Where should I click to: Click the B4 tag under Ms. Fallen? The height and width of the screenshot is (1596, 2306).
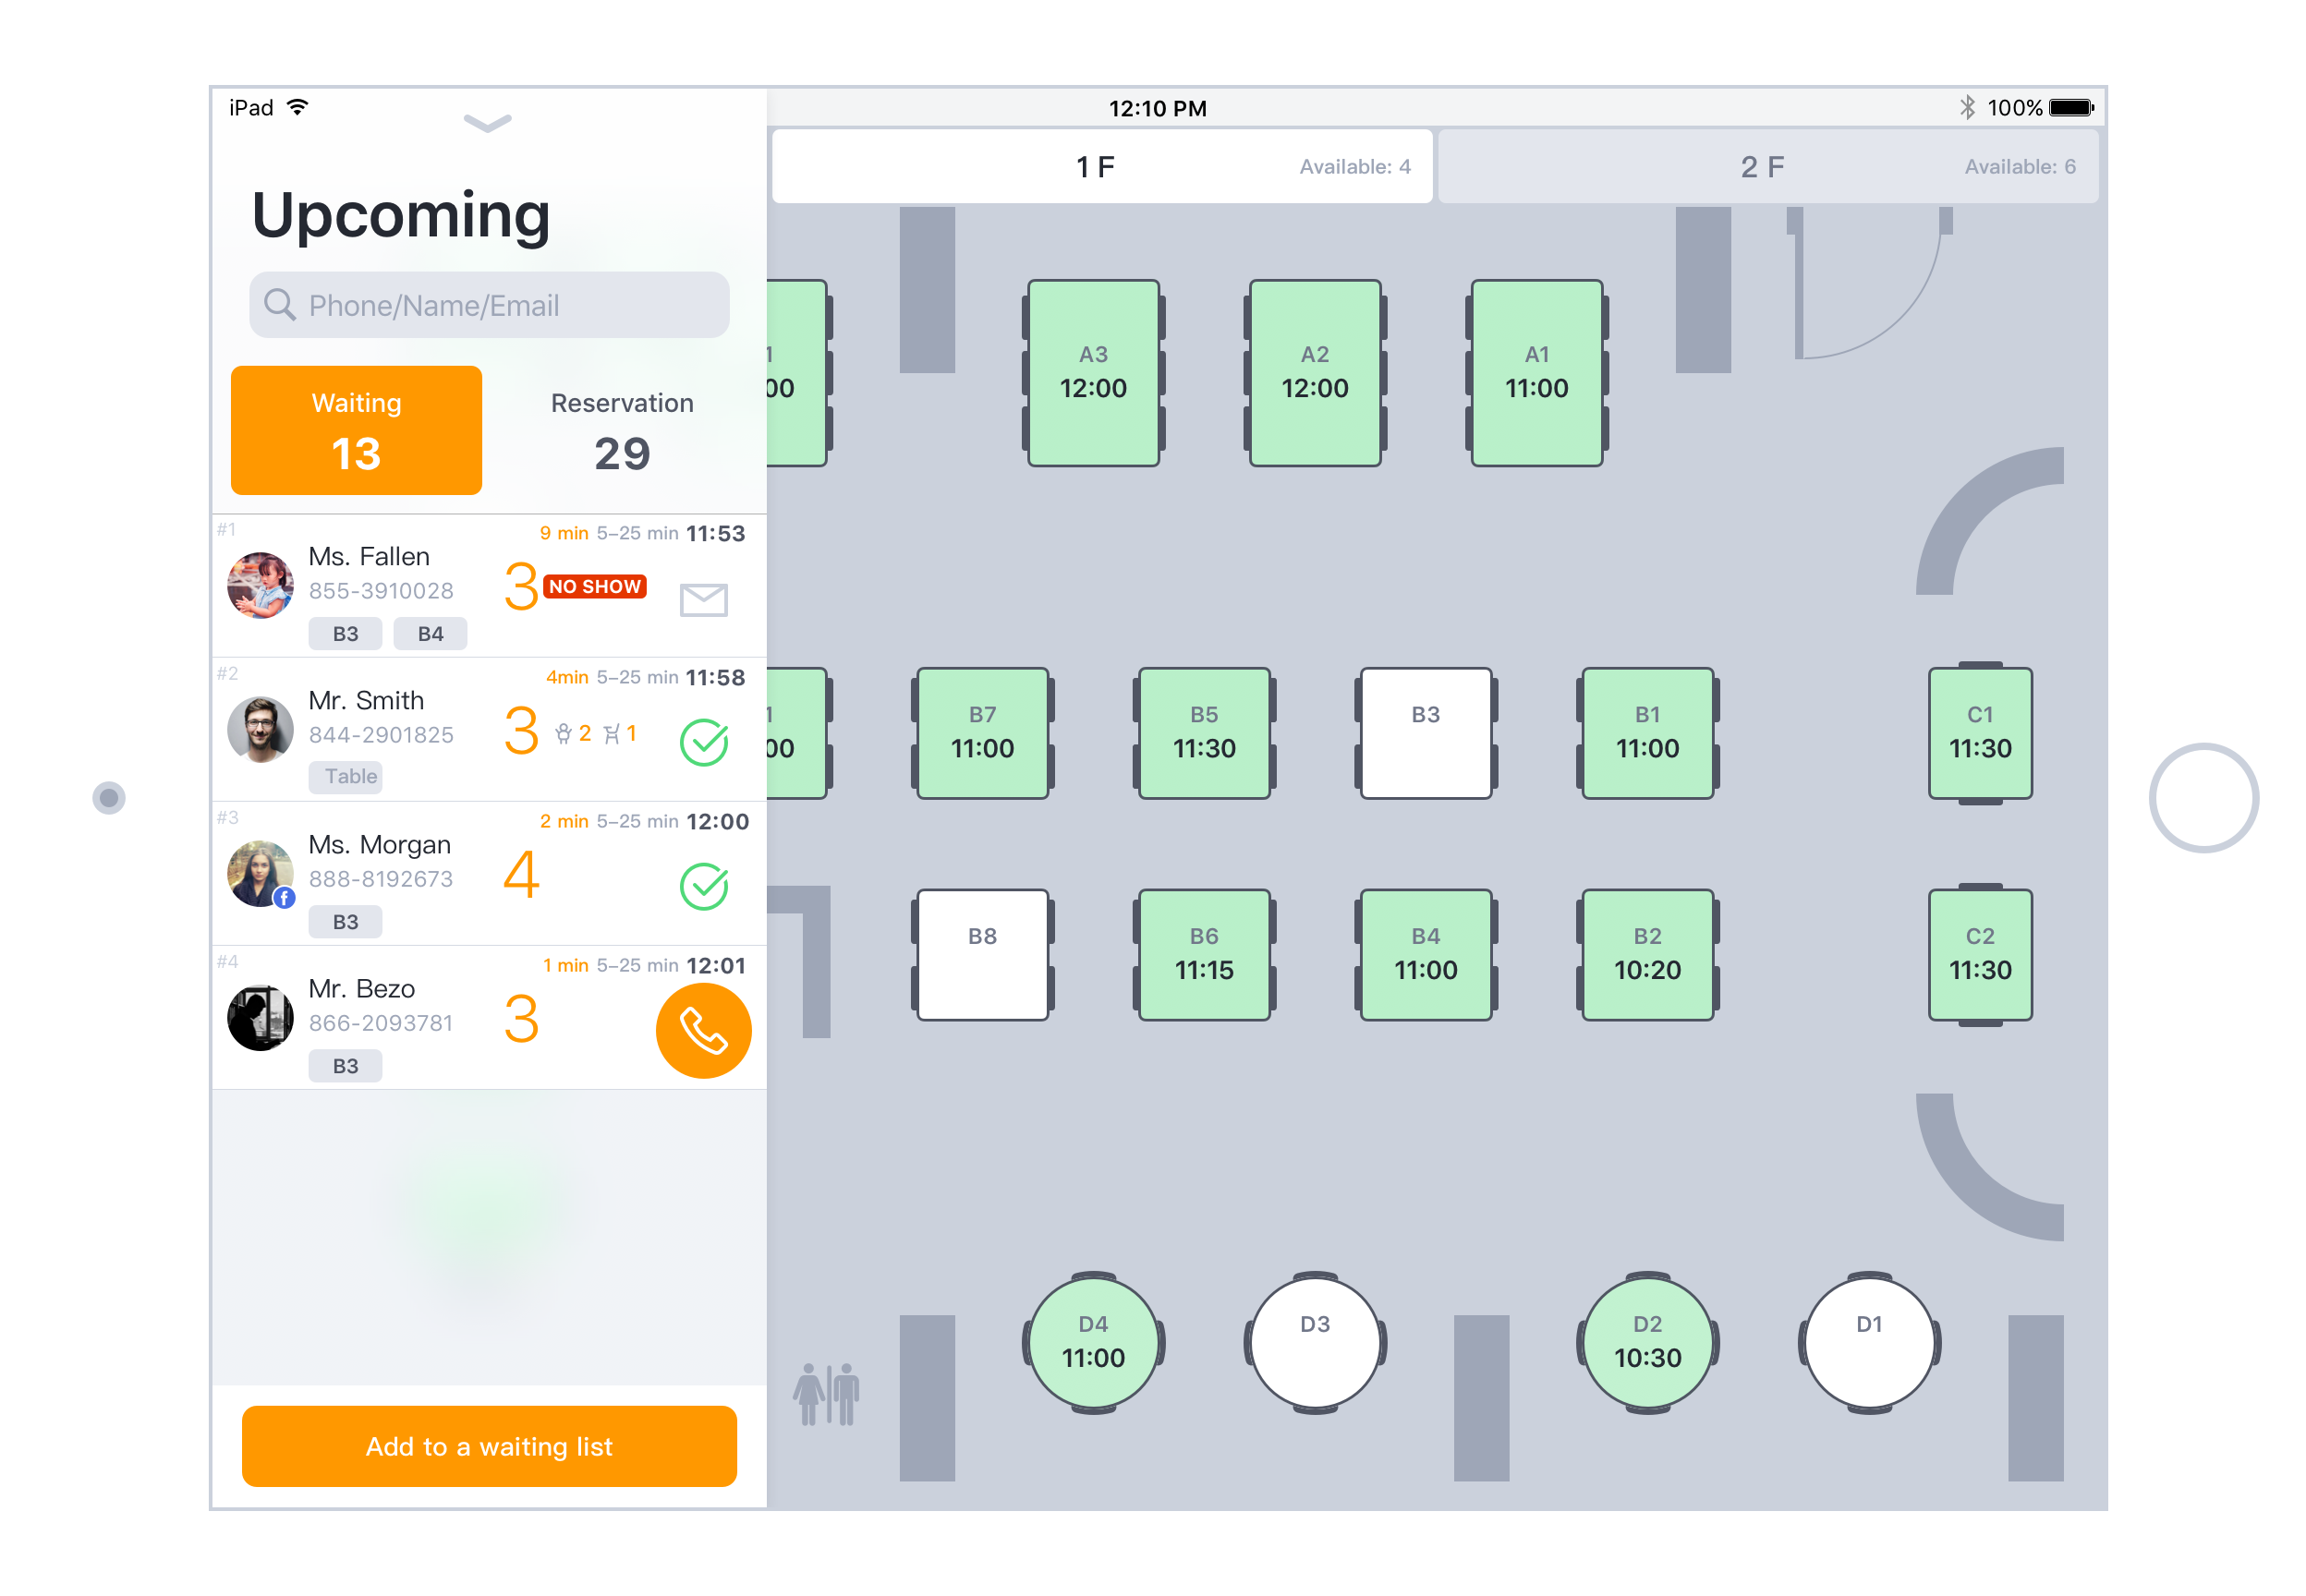pos(430,634)
